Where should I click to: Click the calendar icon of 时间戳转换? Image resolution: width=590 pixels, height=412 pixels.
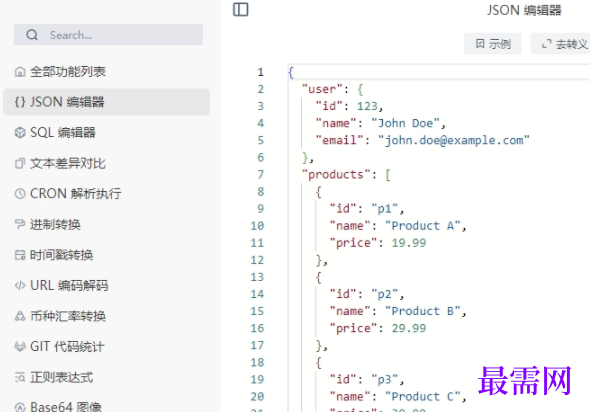[x=20, y=255]
